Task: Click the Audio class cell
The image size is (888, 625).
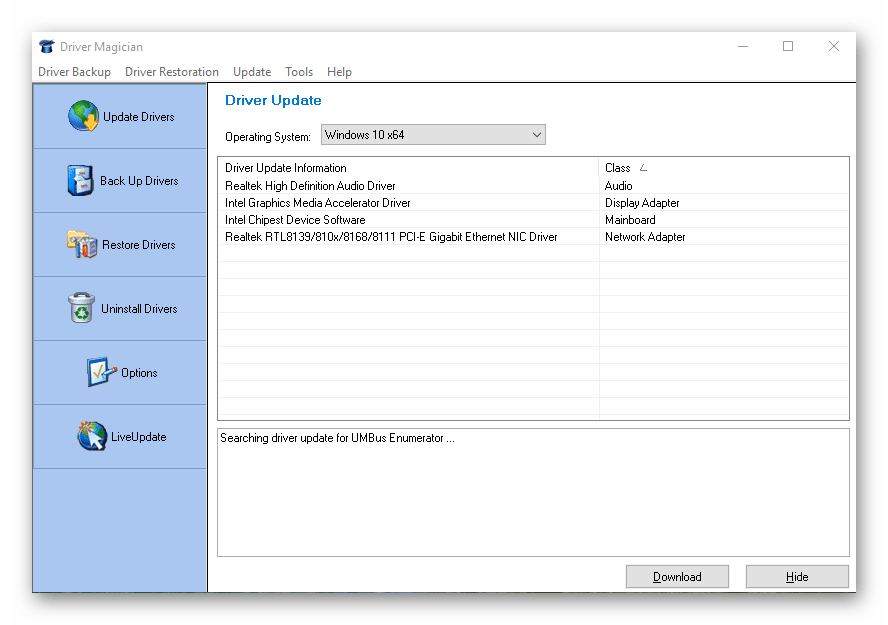Action: click(x=618, y=186)
